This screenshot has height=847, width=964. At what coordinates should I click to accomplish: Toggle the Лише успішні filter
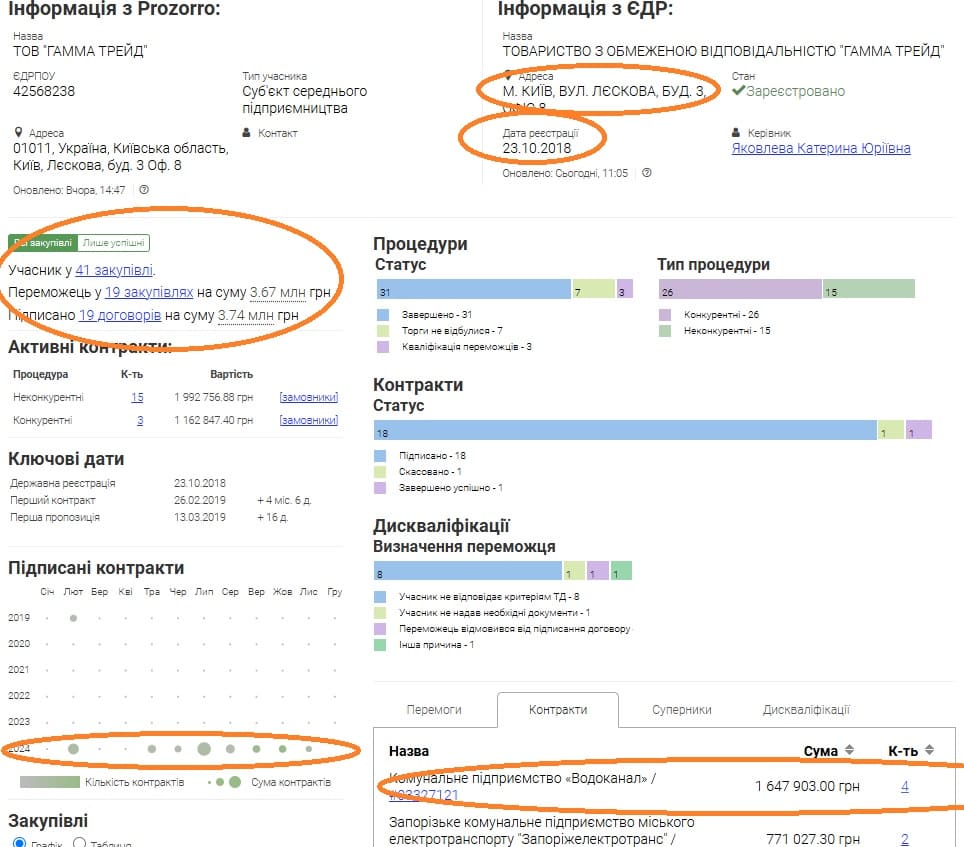click(x=115, y=242)
